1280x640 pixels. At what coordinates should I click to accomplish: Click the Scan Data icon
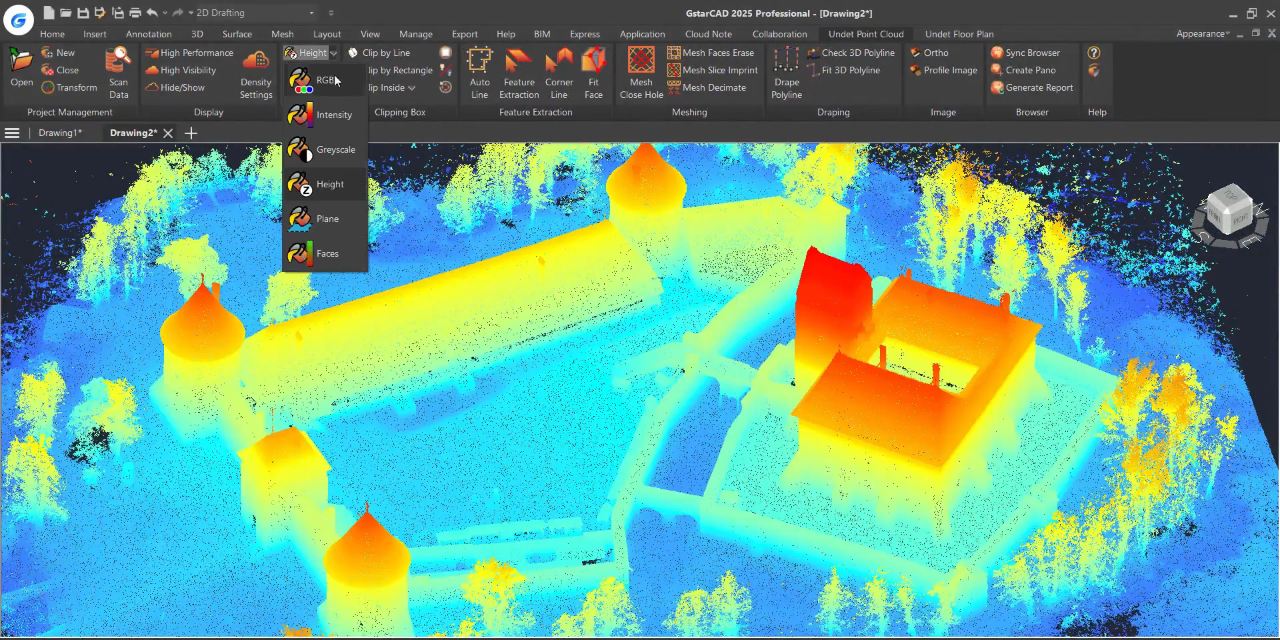click(119, 73)
